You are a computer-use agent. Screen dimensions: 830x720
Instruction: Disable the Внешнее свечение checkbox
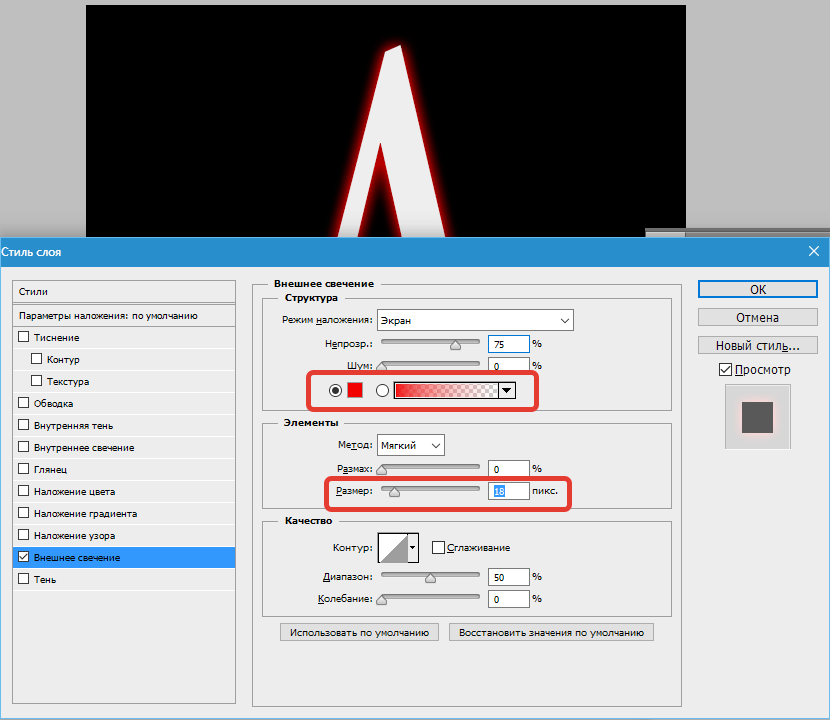(x=24, y=558)
